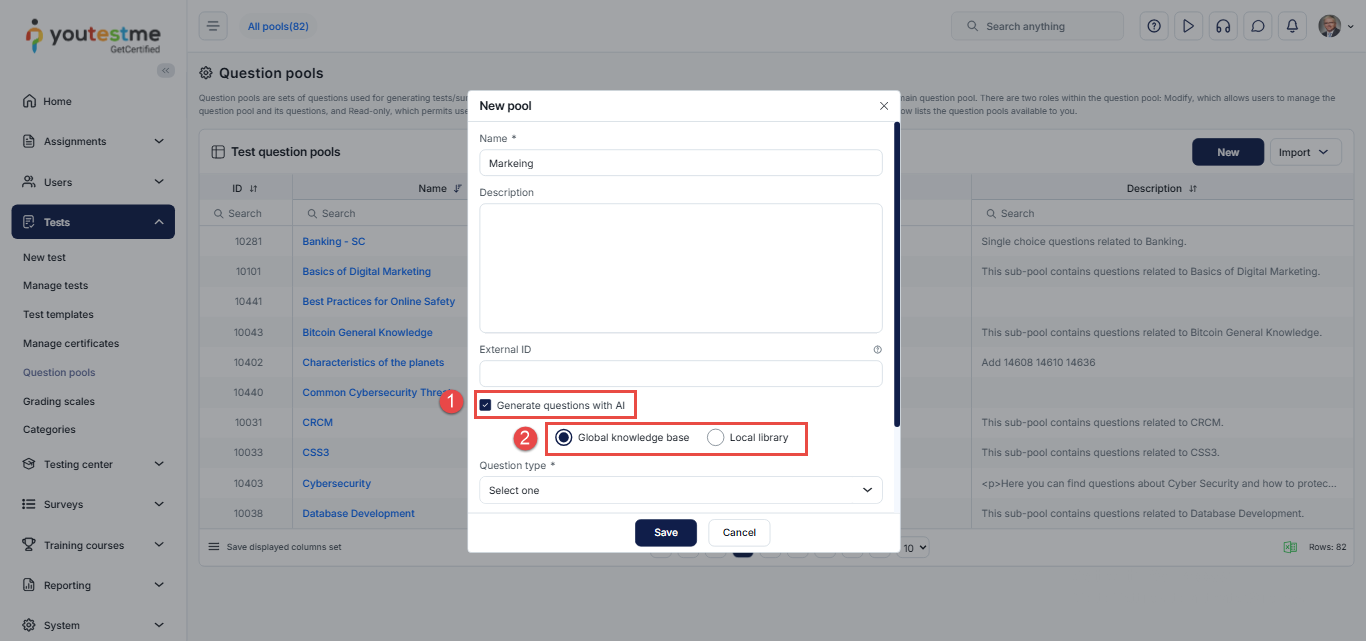
Task: Click External ID info icon
Action: pyautogui.click(x=877, y=350)
